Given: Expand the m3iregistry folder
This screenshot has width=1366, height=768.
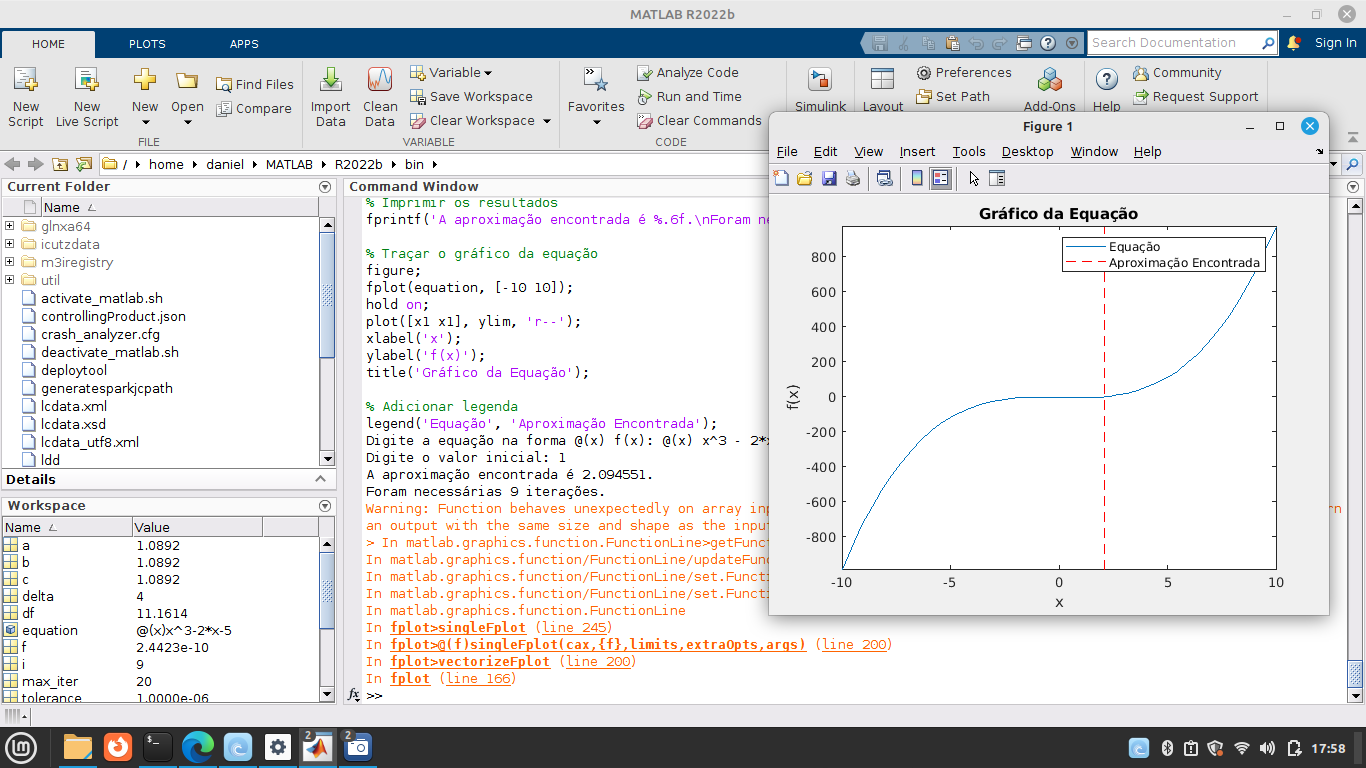Looking at the screenshot, I should tap(10, 262).
